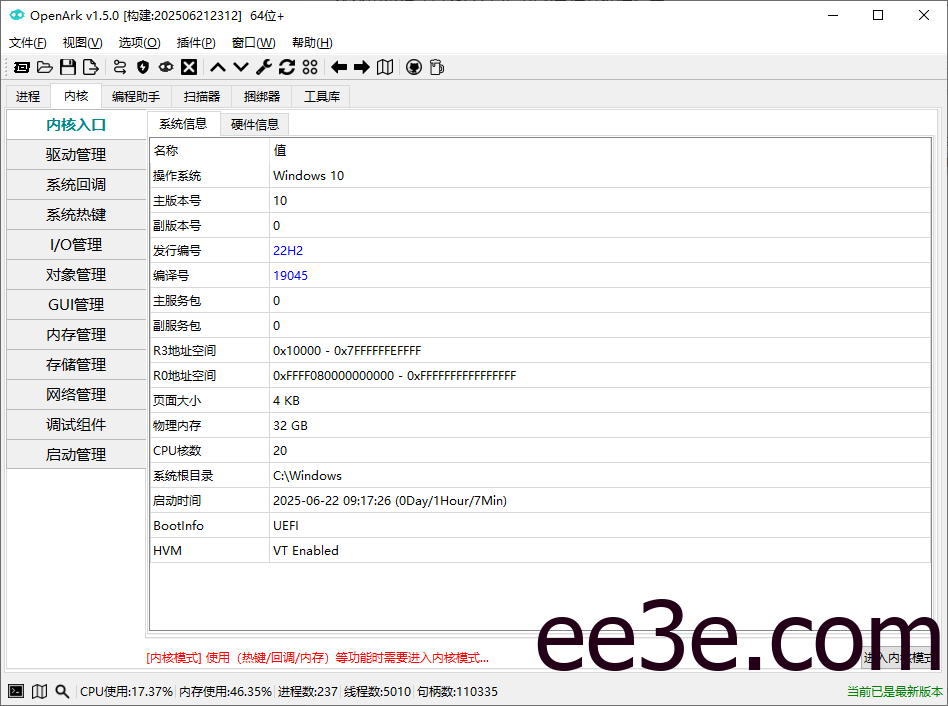
Task: Click the console icon in the status bar
Action: click(15, 691)
